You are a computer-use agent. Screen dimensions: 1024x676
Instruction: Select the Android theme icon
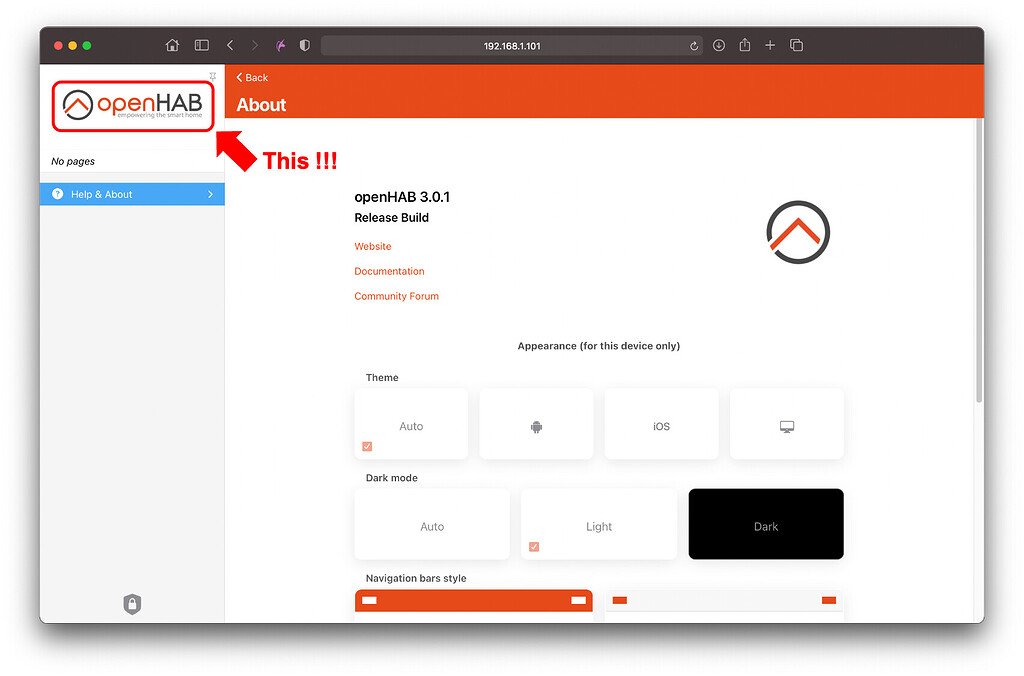(x=536, y=425)
